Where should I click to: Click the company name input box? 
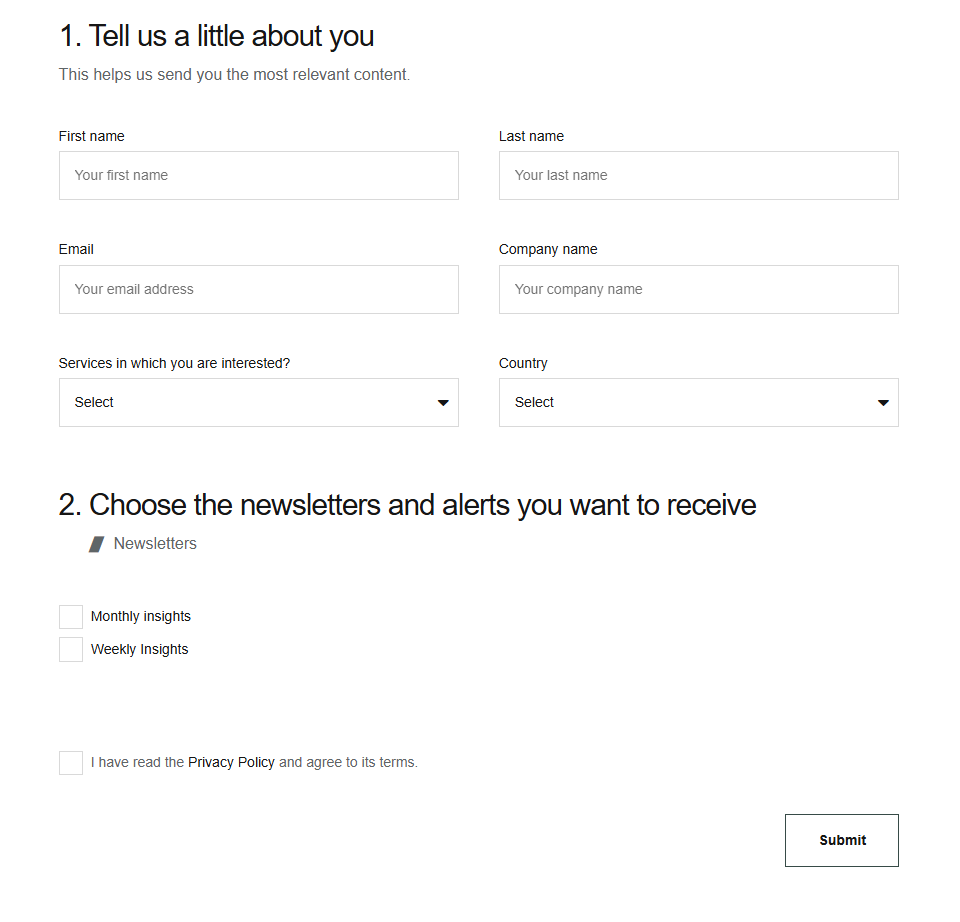tap(698, 290)
